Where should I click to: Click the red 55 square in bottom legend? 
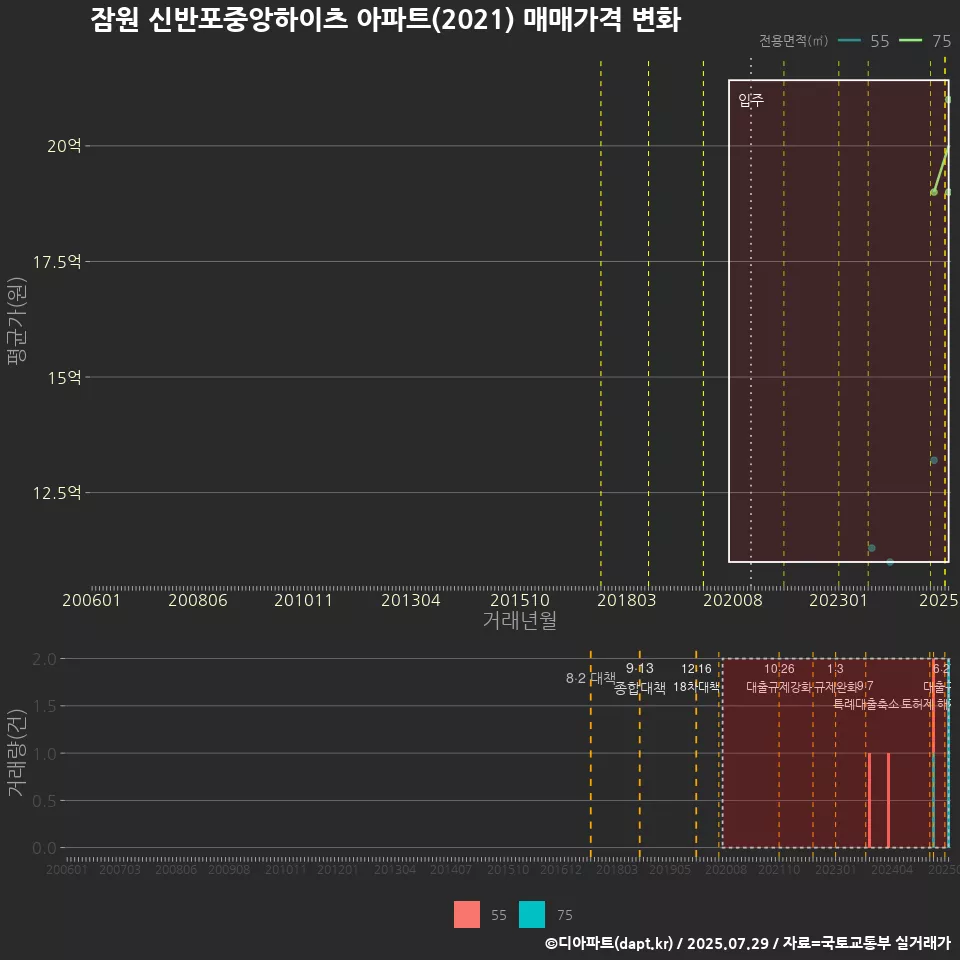point(467,914)
